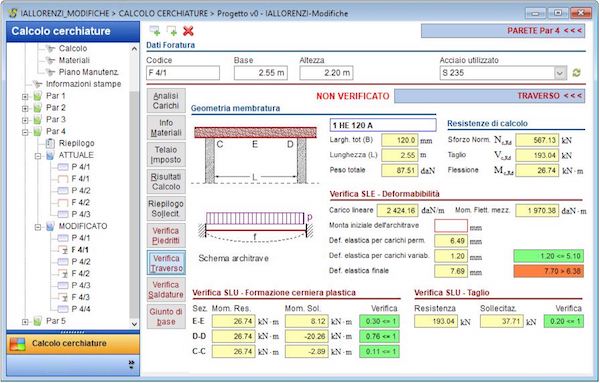Expand the Par 5 tree node

tap(25, 322)
